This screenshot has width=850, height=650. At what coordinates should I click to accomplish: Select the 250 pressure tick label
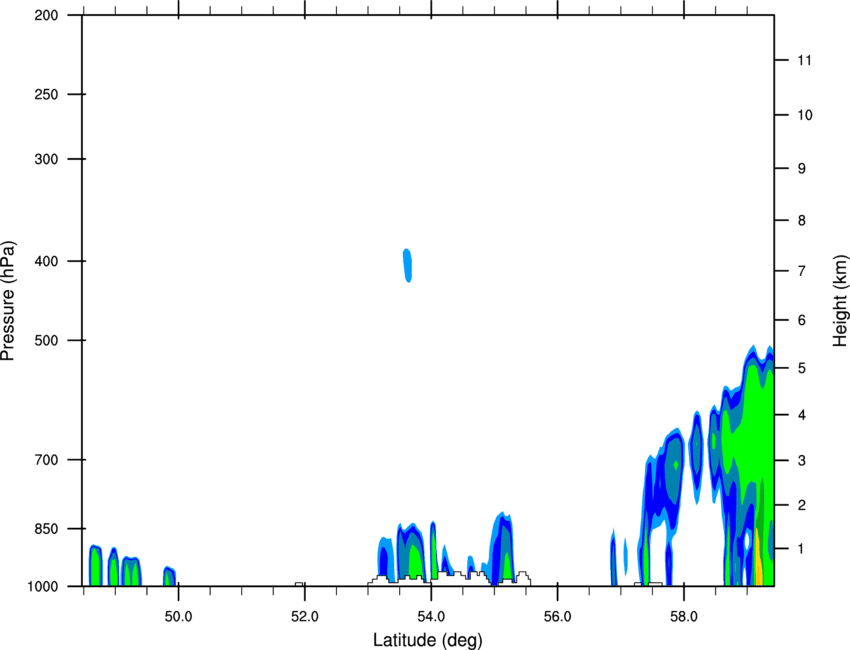(x=47, y=94)
